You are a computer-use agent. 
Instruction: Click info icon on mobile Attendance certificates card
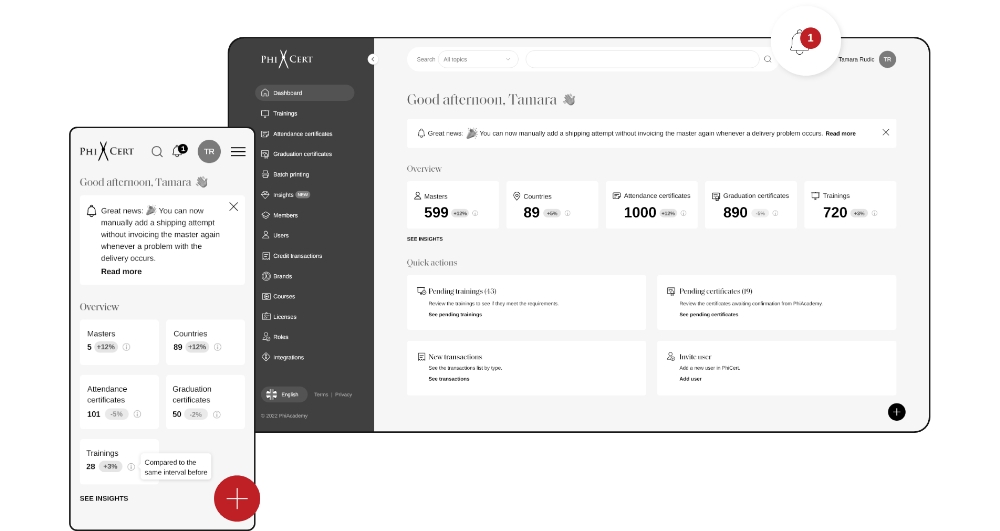[x=137, y=414]
